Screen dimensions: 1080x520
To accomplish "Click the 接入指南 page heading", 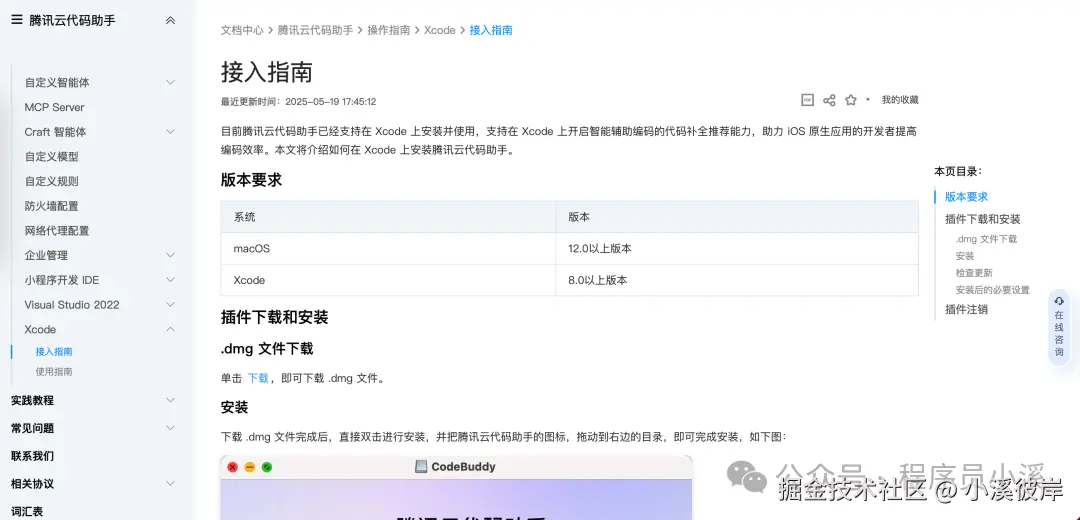I will (267, 72).
